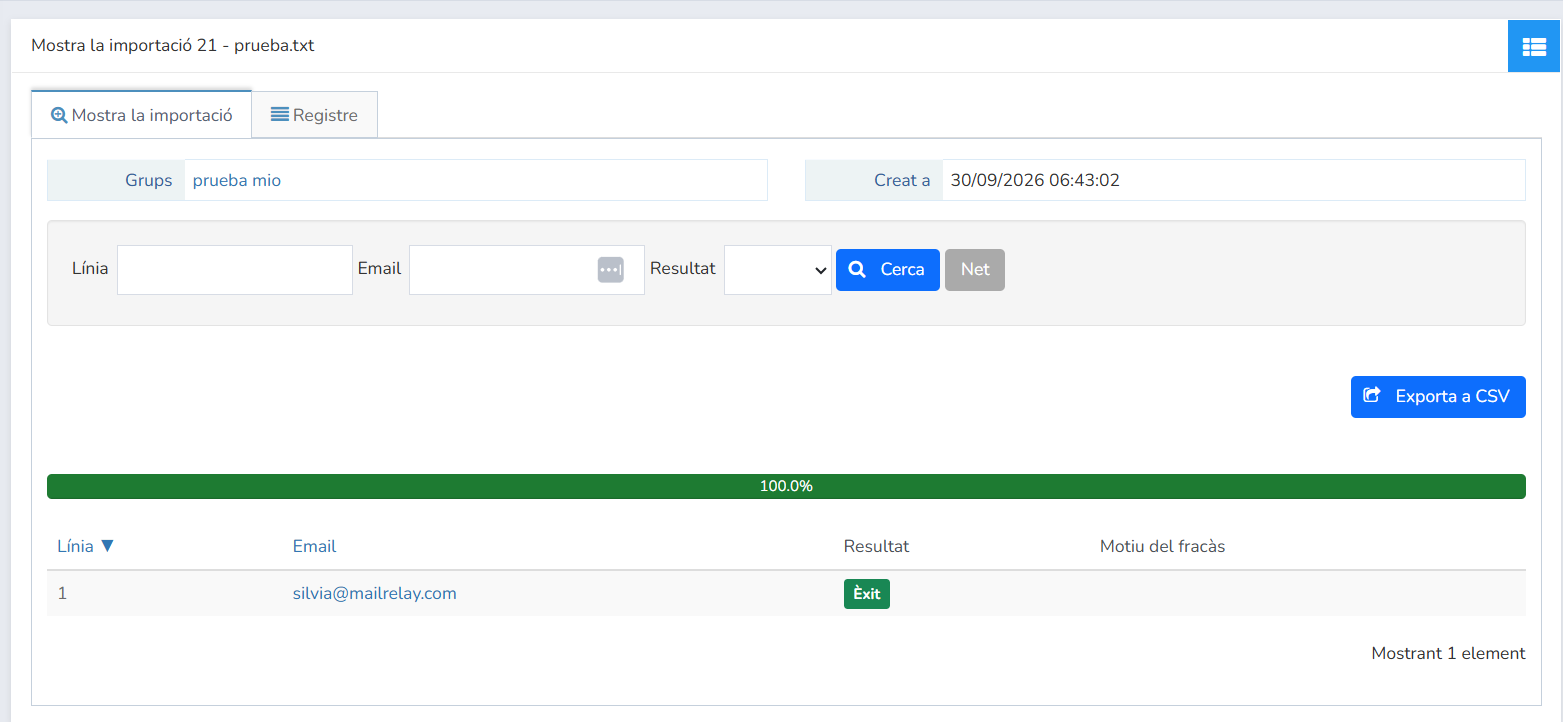Click the Resultat column header
This screenshot has height=722, width=1563.
coord(877,546)
